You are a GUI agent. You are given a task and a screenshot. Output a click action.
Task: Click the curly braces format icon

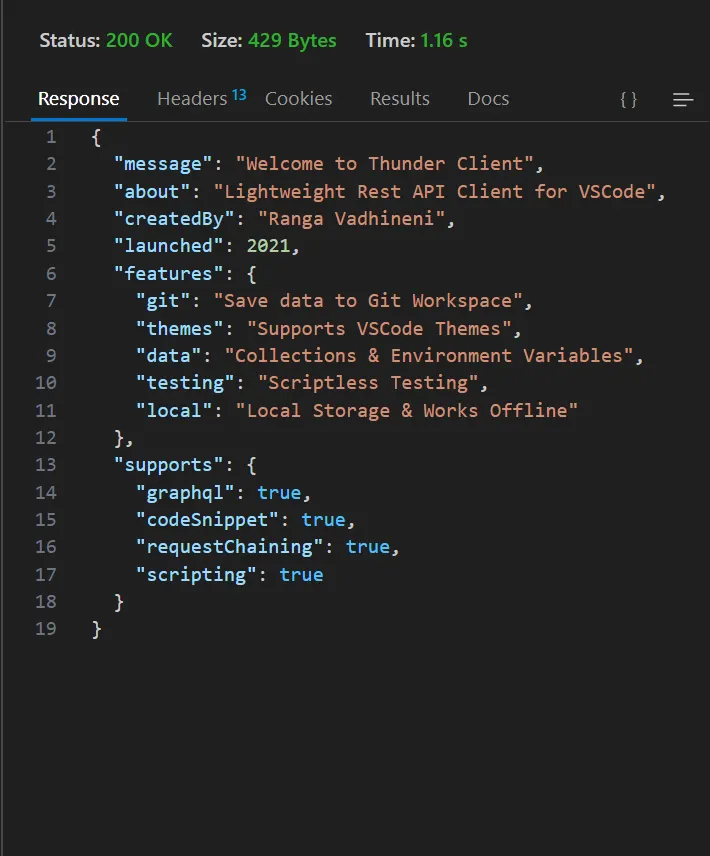(628, 99)
